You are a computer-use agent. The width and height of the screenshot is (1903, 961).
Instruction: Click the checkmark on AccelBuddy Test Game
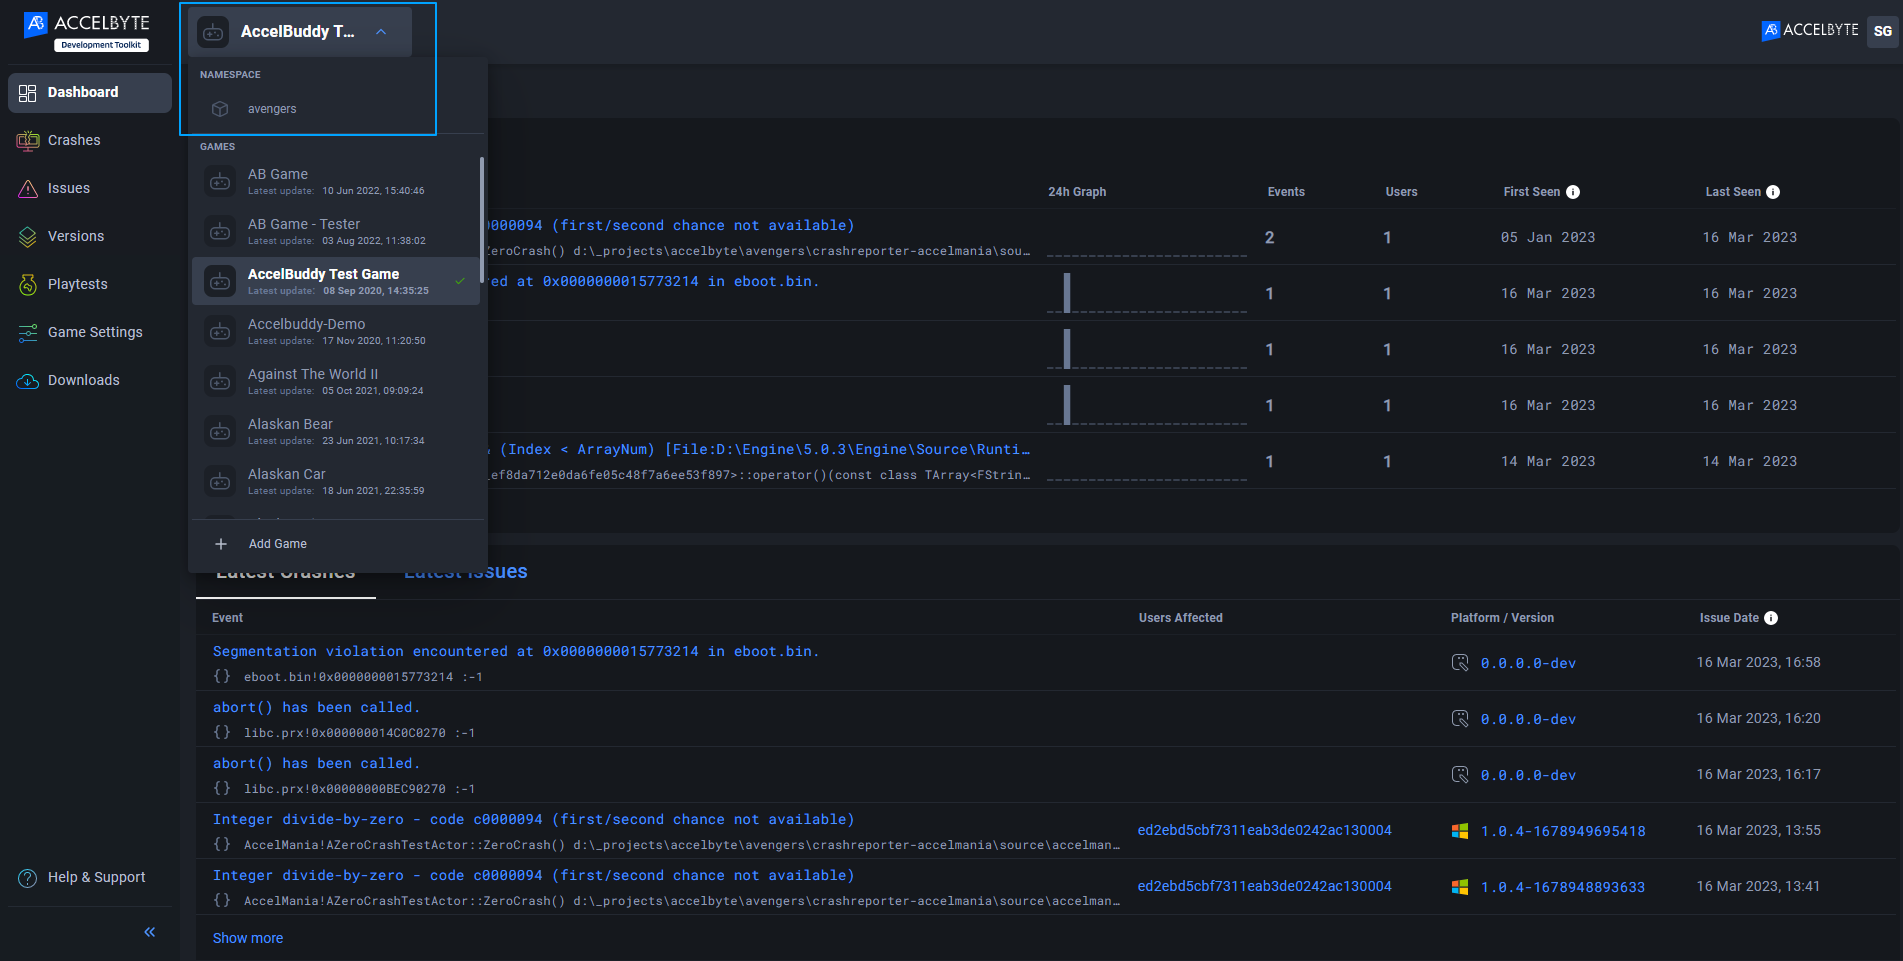[x=460, y=281]
